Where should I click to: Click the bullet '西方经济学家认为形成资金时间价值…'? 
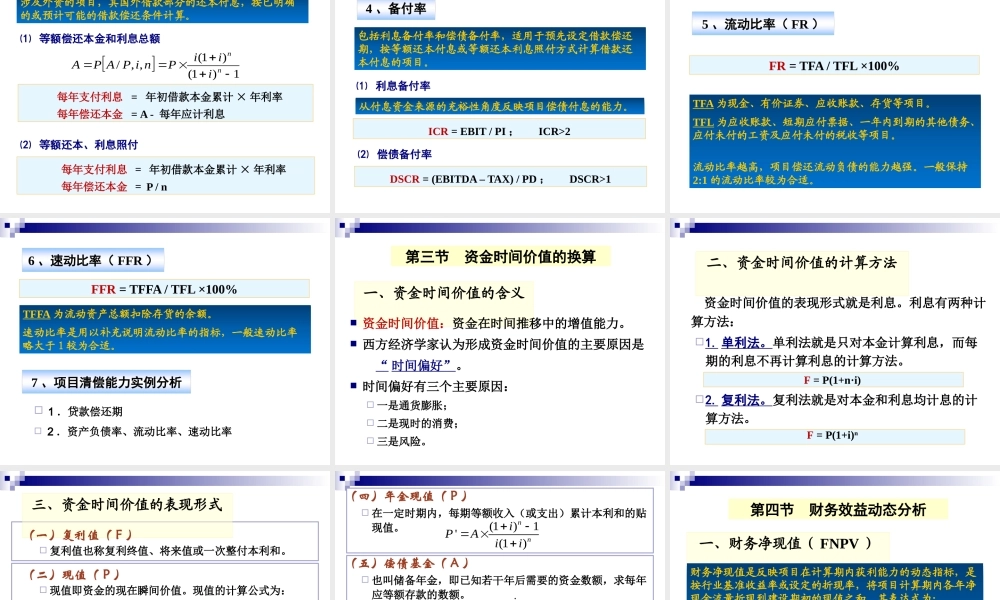point(503,344)
